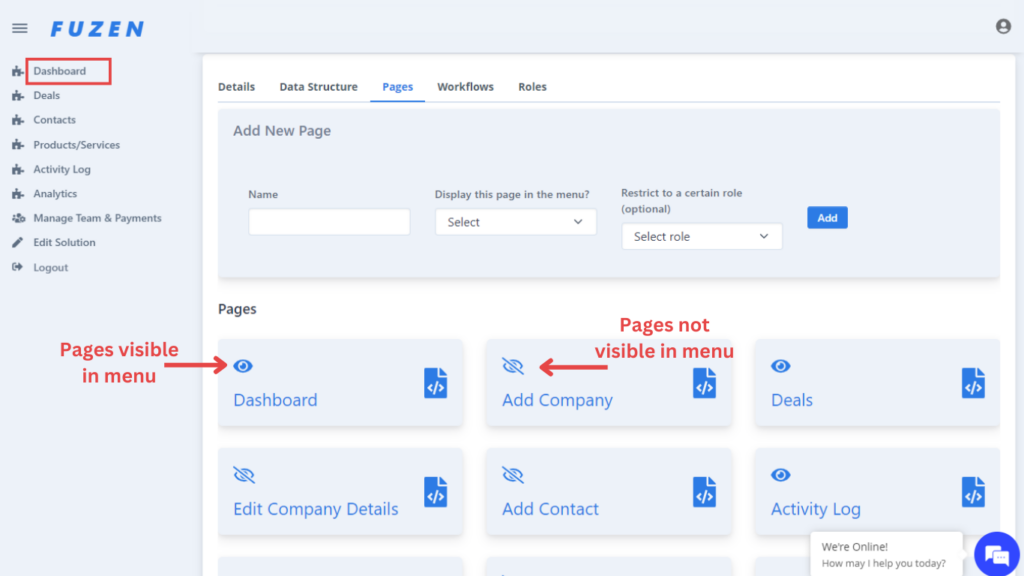This screenshot has height=576, width=1024.
Task: Switch to the Workflows tab
Action: point(466,87)
